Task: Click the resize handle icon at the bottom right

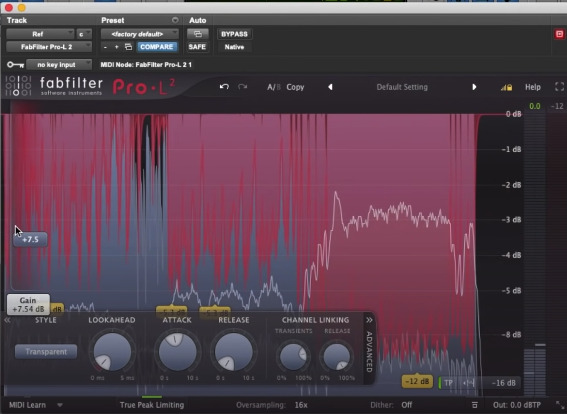Action: [559, 405]
